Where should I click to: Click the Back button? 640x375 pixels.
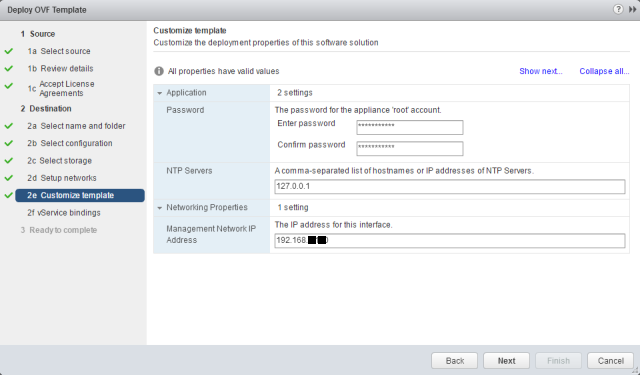(x=454, y=361)
